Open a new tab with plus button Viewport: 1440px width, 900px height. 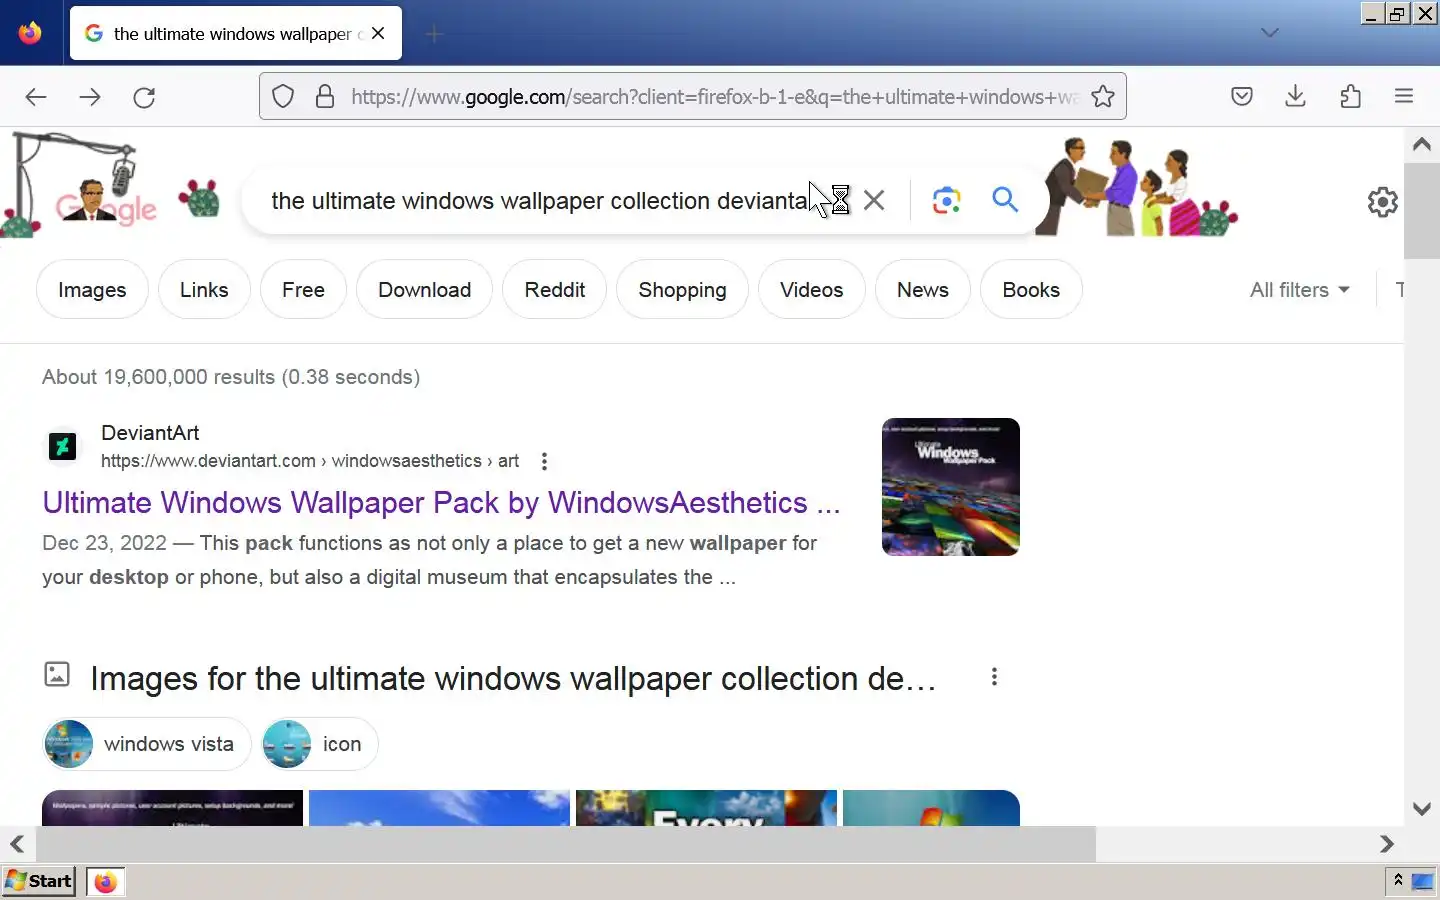434,34
